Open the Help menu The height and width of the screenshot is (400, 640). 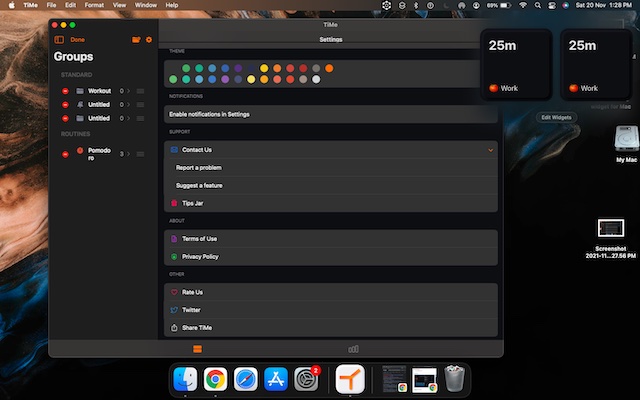[172, 5]
